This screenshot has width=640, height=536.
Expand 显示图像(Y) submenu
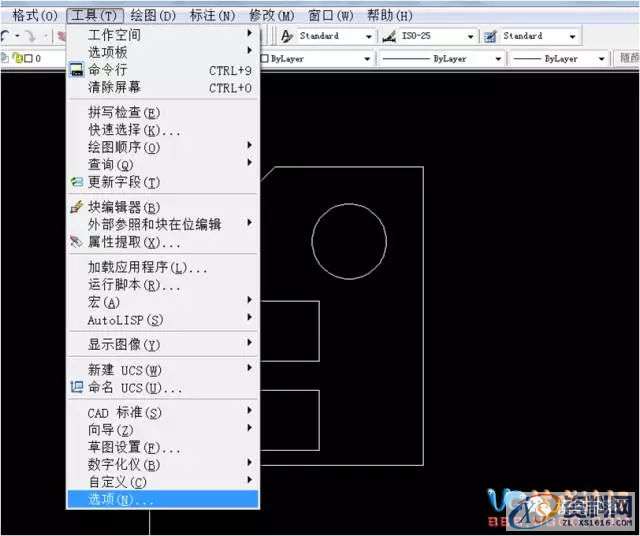pos(162,345)
